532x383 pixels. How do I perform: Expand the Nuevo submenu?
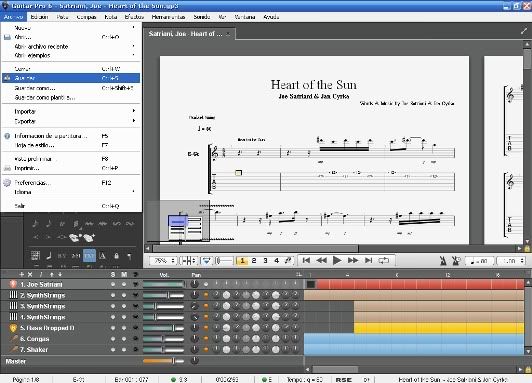tap(71, 28)
